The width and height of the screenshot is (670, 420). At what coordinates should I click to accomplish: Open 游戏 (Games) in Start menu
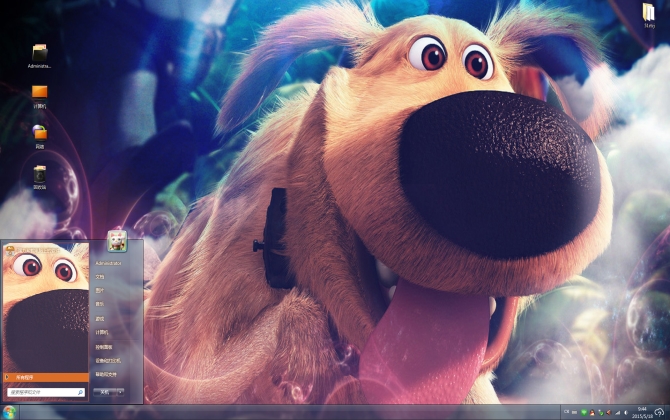tap(100, 318)
